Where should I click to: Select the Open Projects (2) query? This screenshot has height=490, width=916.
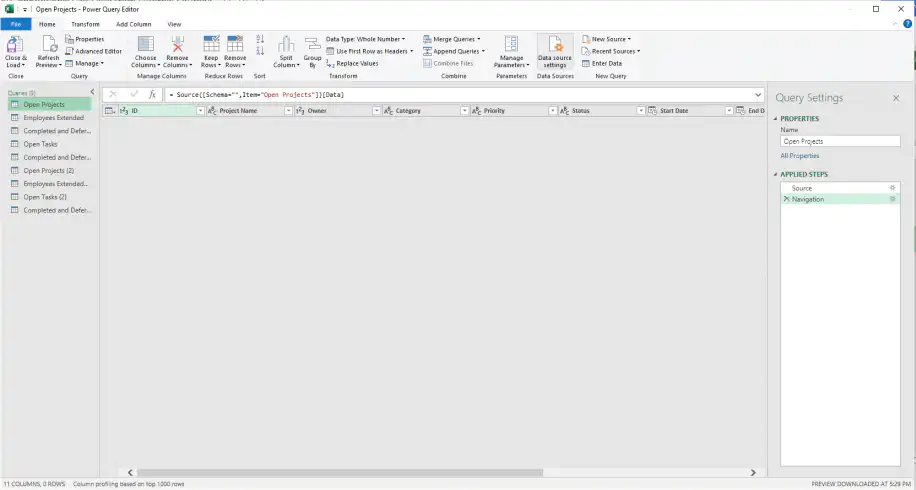(x=50, y=171)
